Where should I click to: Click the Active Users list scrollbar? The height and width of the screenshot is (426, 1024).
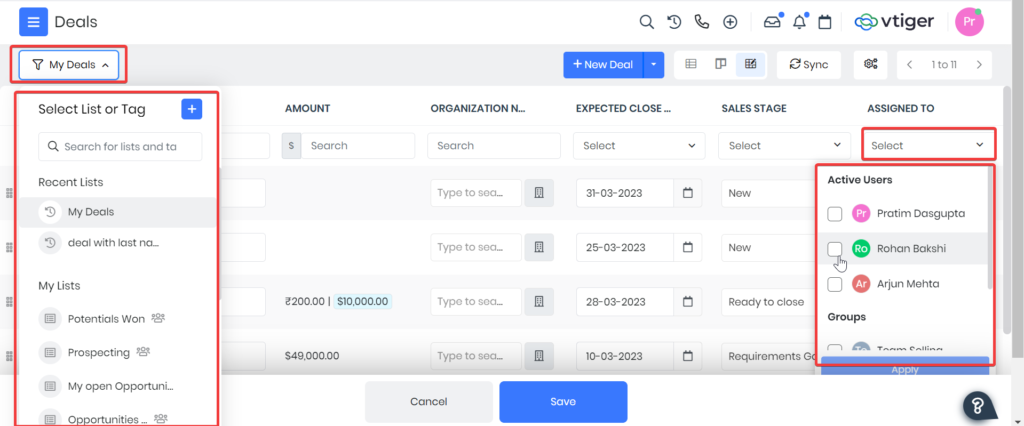click(x=991, y=229)
